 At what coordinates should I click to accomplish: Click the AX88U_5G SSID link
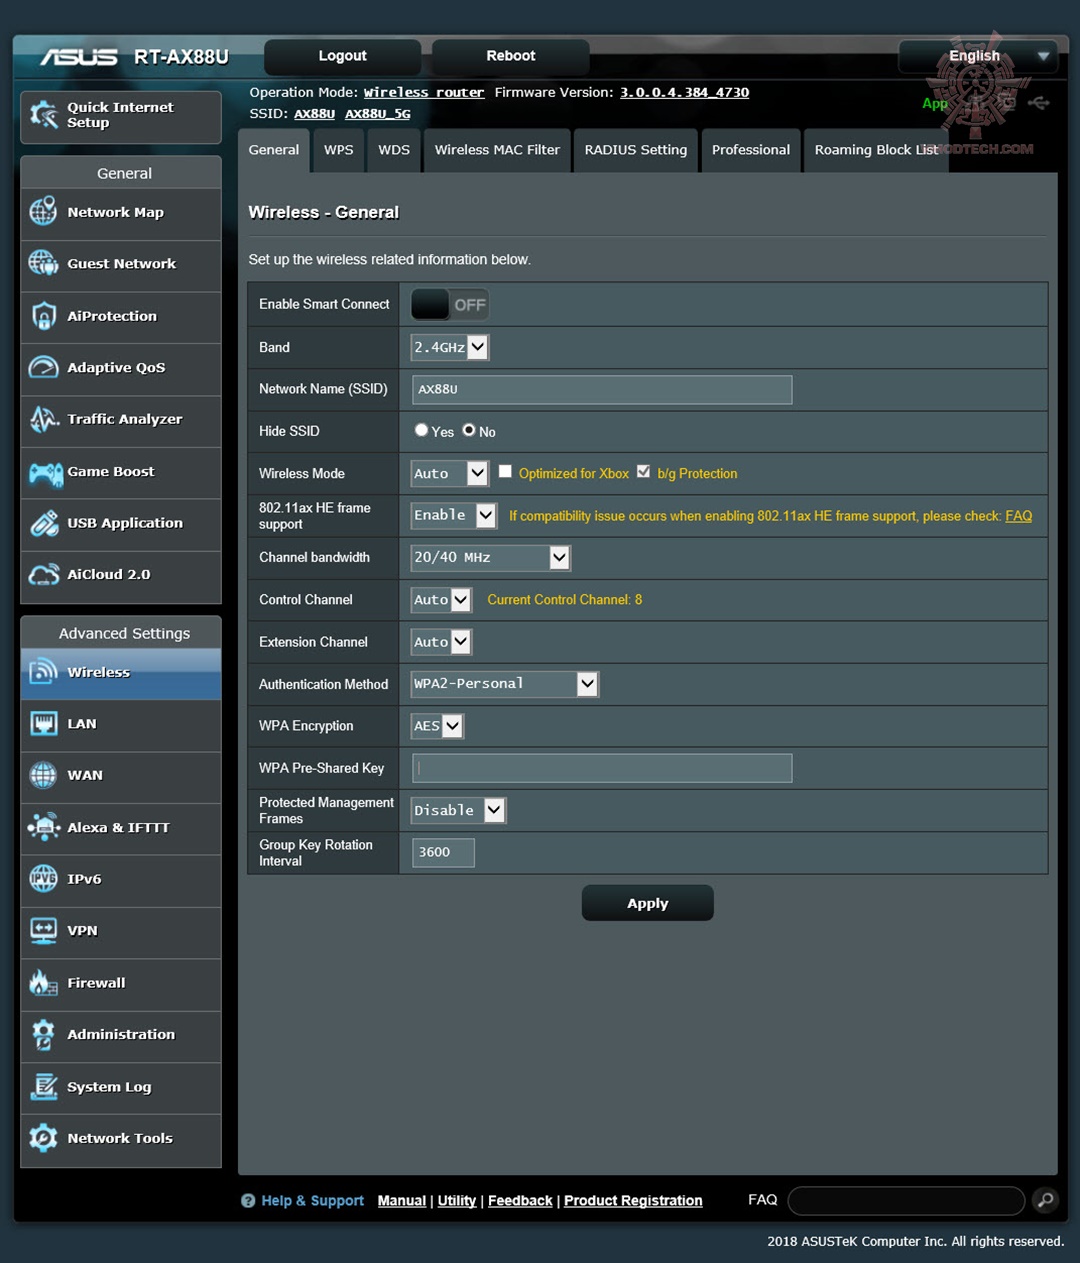point(378,114)
